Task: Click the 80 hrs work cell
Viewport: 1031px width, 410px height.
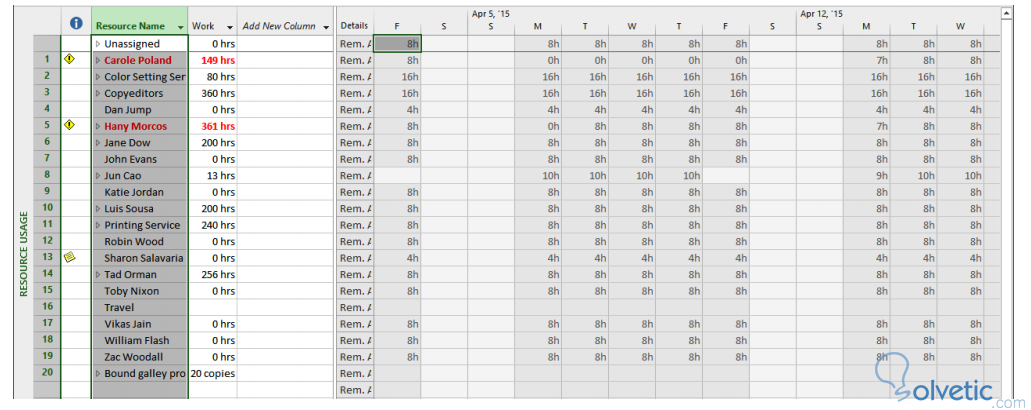Action: (x=212, y=77)
